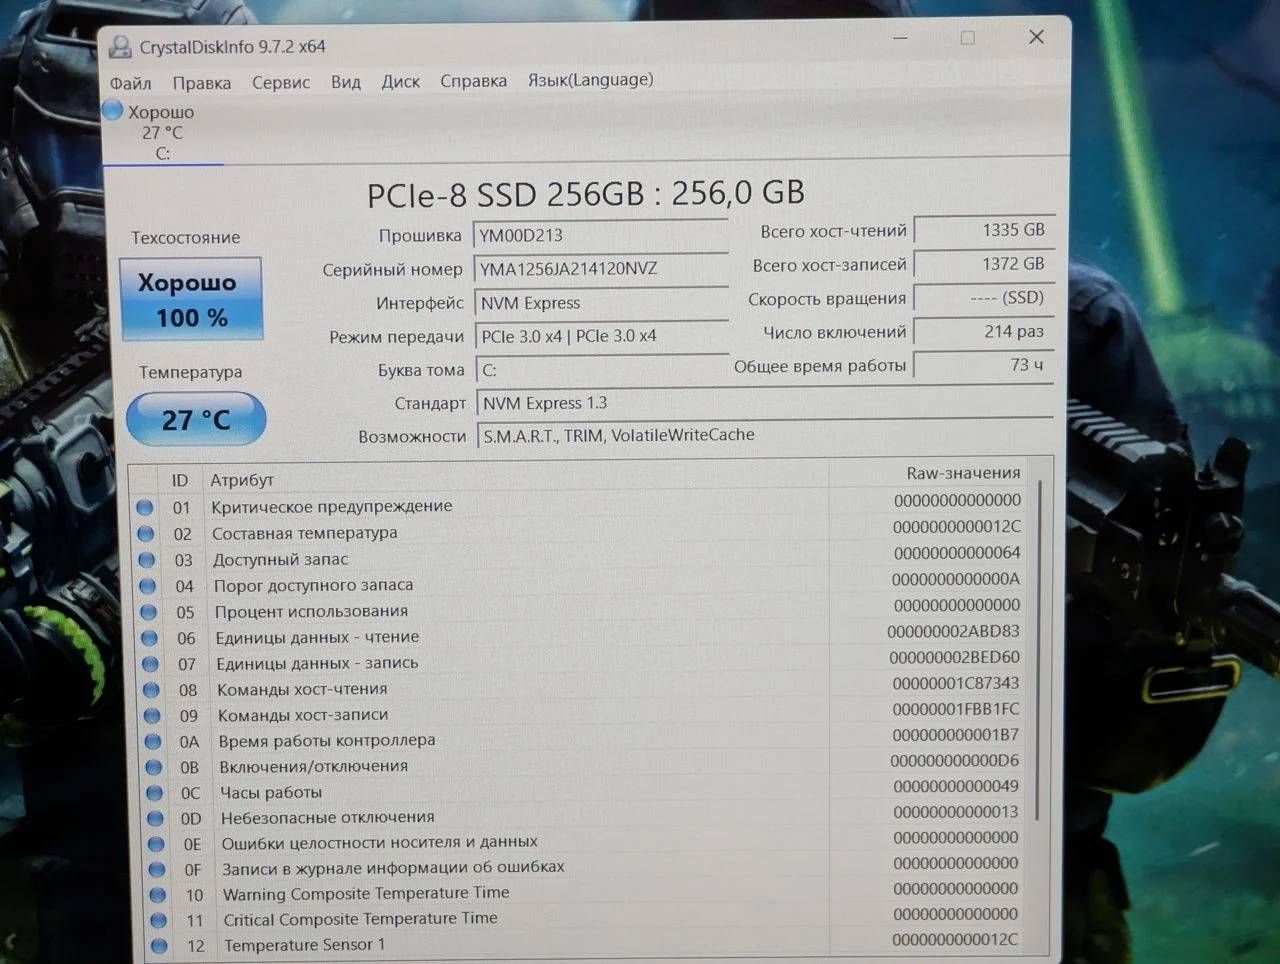
Task: Click status icon for Критическое предупреждение row
Action: click(145, 507)
